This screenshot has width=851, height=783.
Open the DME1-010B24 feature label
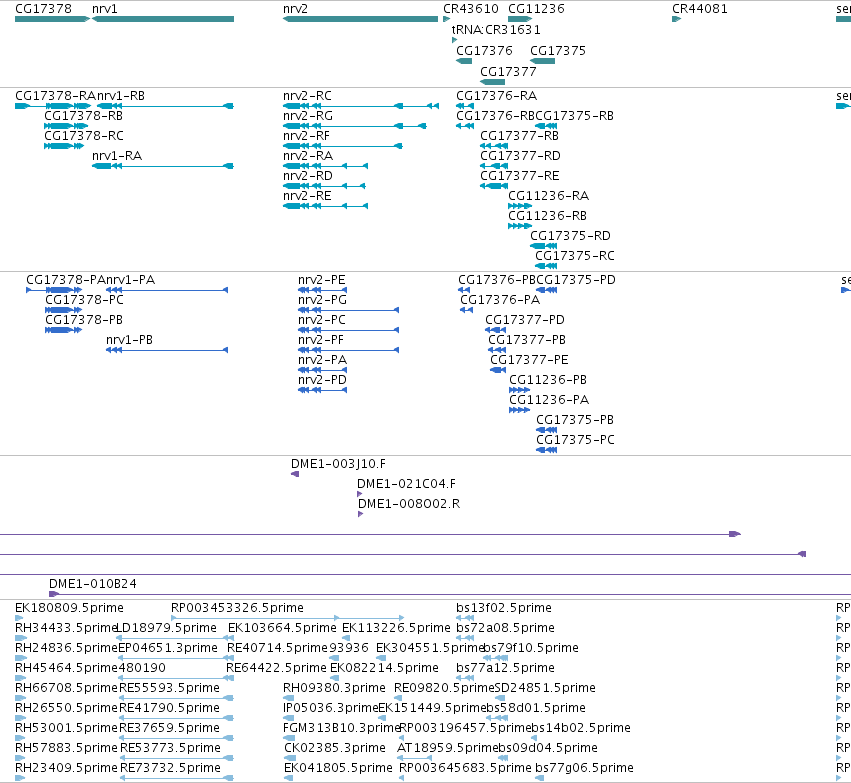(93, 584)
